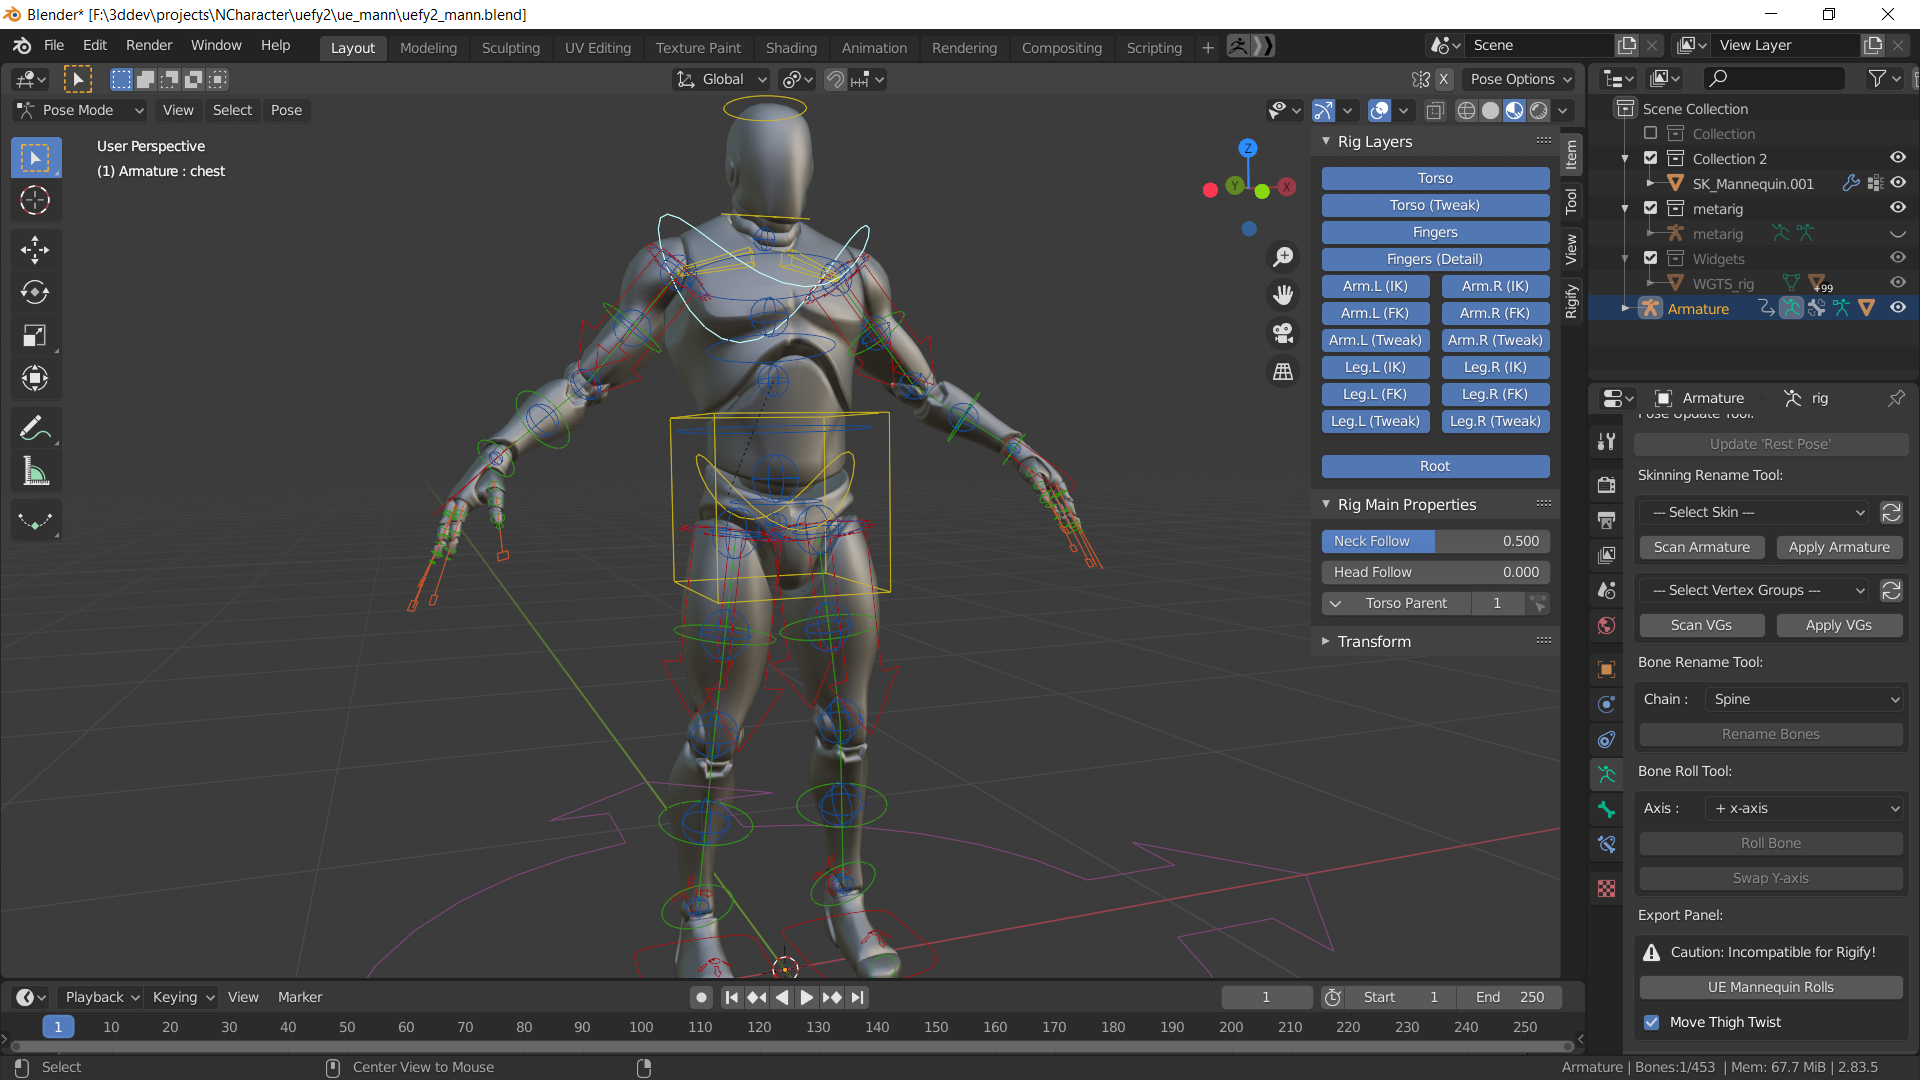This screenshot has width=1920, height=1080.
Task: Adjust the Neck Follow slider
Action: 1435,541
